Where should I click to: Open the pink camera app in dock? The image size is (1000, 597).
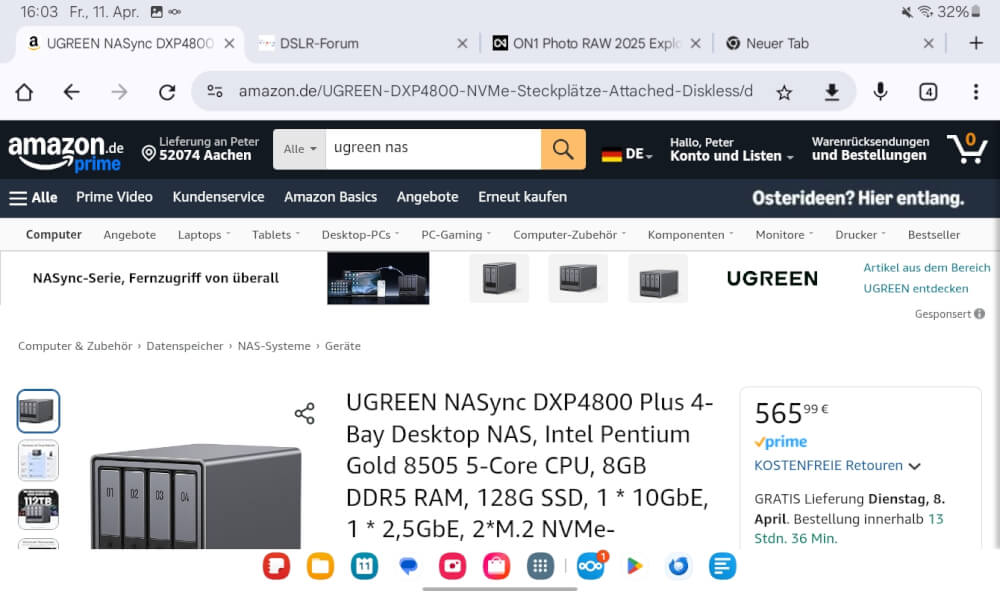click(452, 566)
